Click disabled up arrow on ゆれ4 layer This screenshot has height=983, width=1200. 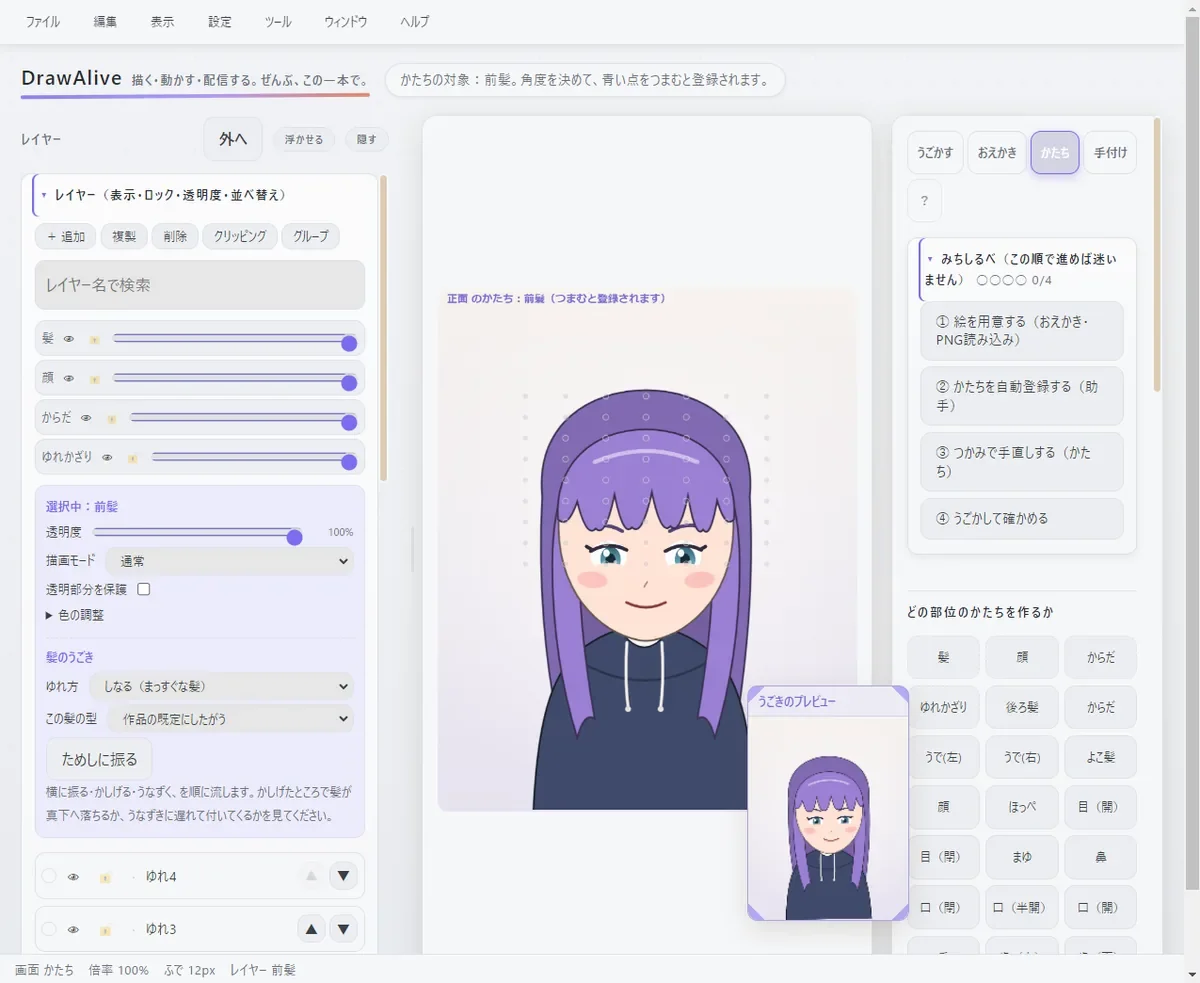[x=311, y=876]
